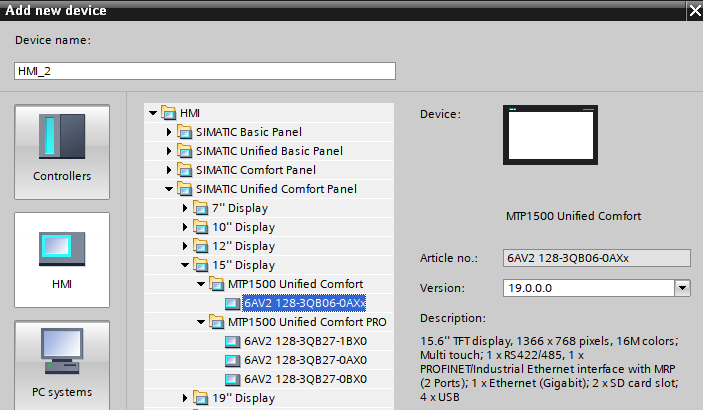Select the 12'' Display tree entry
This screenshot has width=703, height=410.
tap(243, 246)
